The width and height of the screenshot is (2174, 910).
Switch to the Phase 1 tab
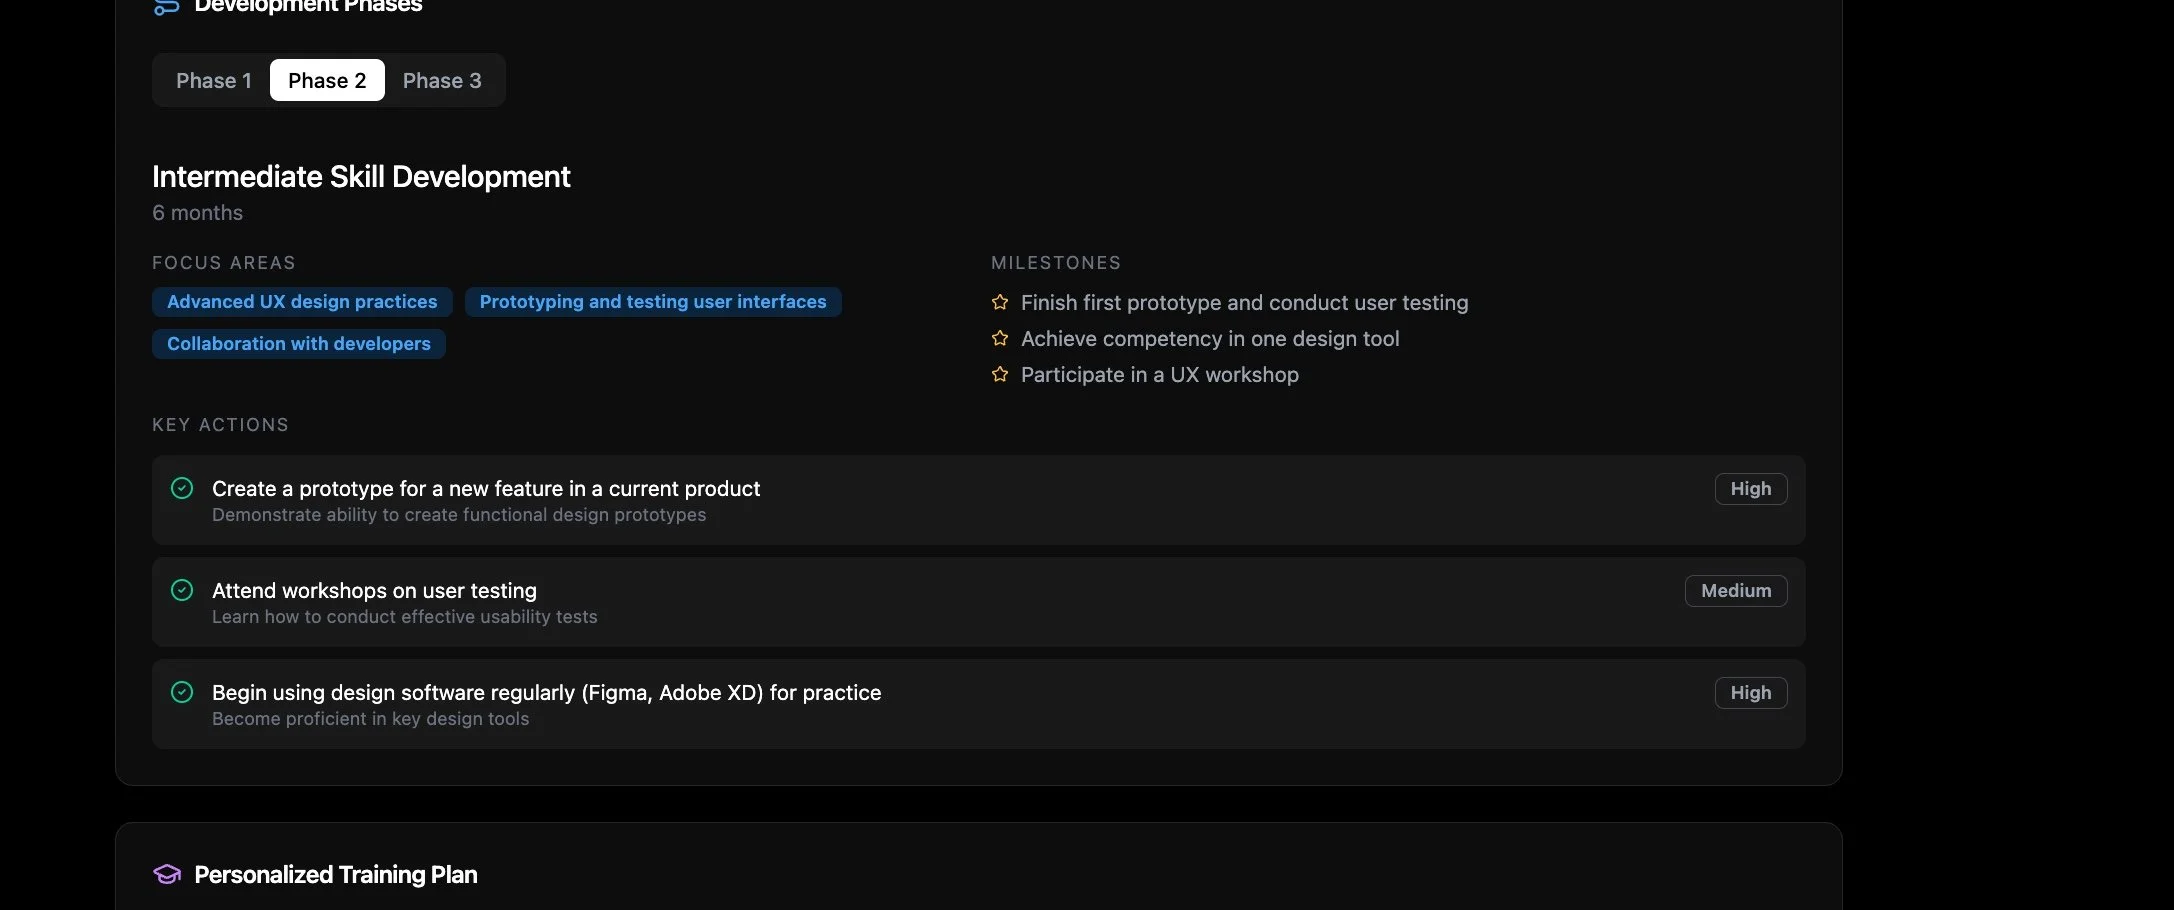[x=213, y=80]
